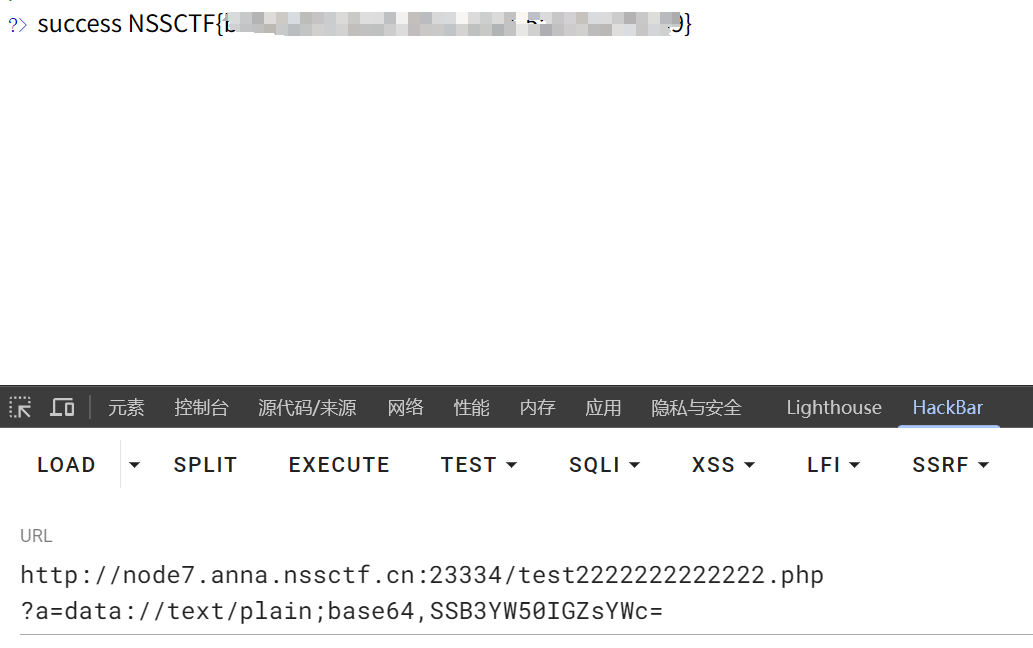Switch to the 性能 tab
Image resolution: width=1033 pixels, height=648 pixels.
click(x=471, y=408)
